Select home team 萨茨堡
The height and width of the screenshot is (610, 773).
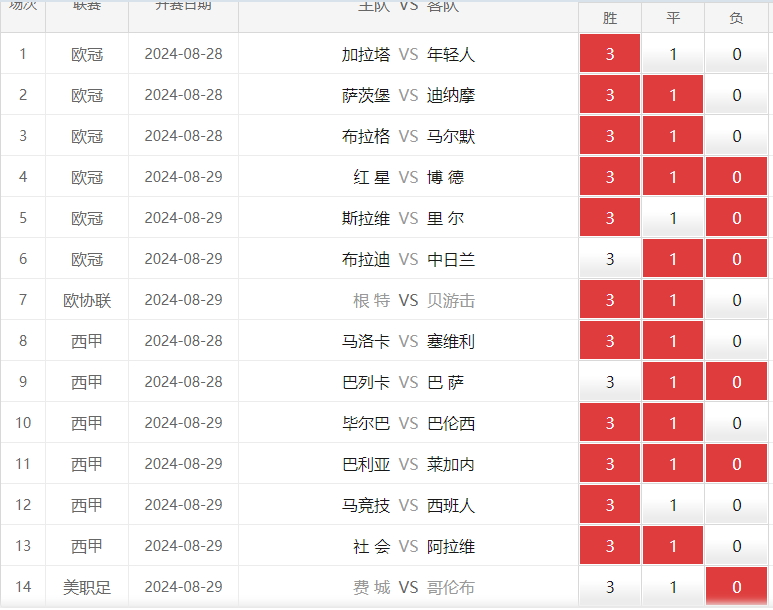coord(366,95)
